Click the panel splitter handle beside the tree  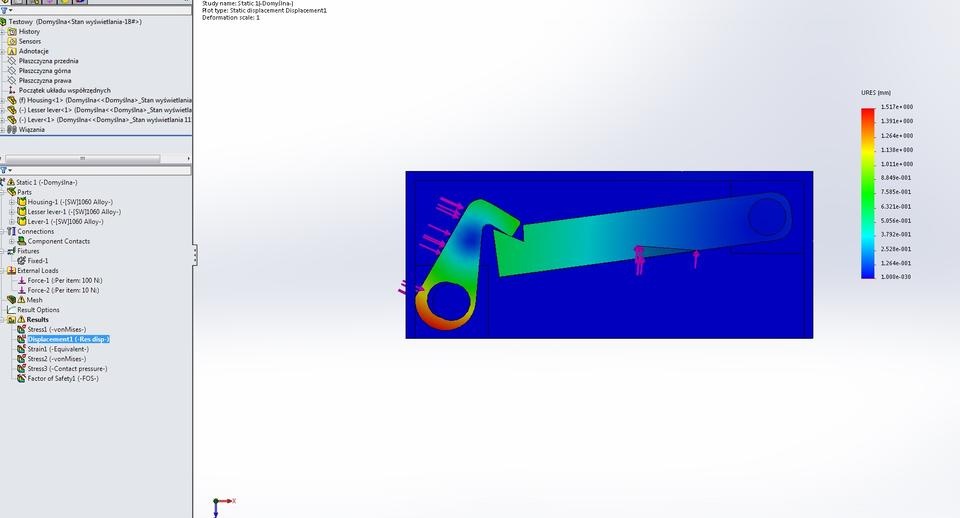click(x=195, y=255)
